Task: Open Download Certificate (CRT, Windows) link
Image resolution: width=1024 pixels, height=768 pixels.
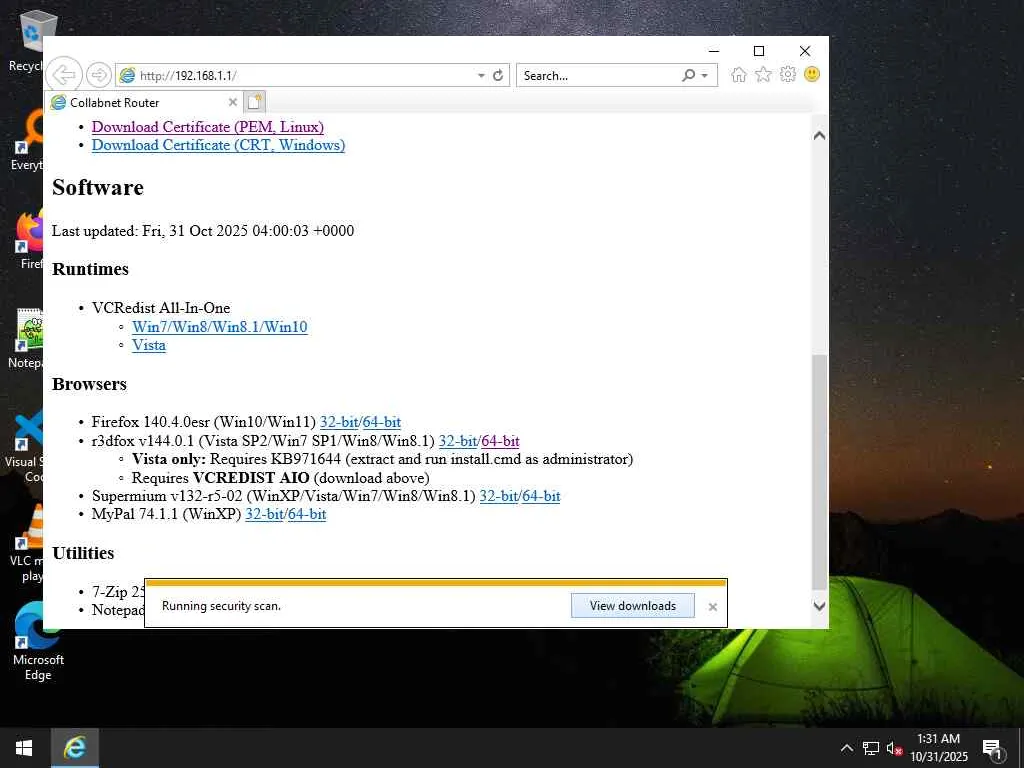Action: [x=218, y=145]
